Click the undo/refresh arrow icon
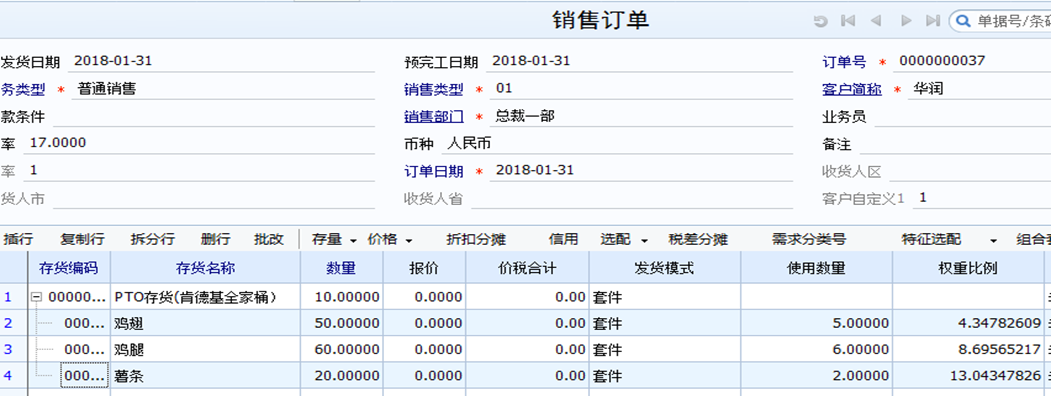1051x396 pixels. 820,21
